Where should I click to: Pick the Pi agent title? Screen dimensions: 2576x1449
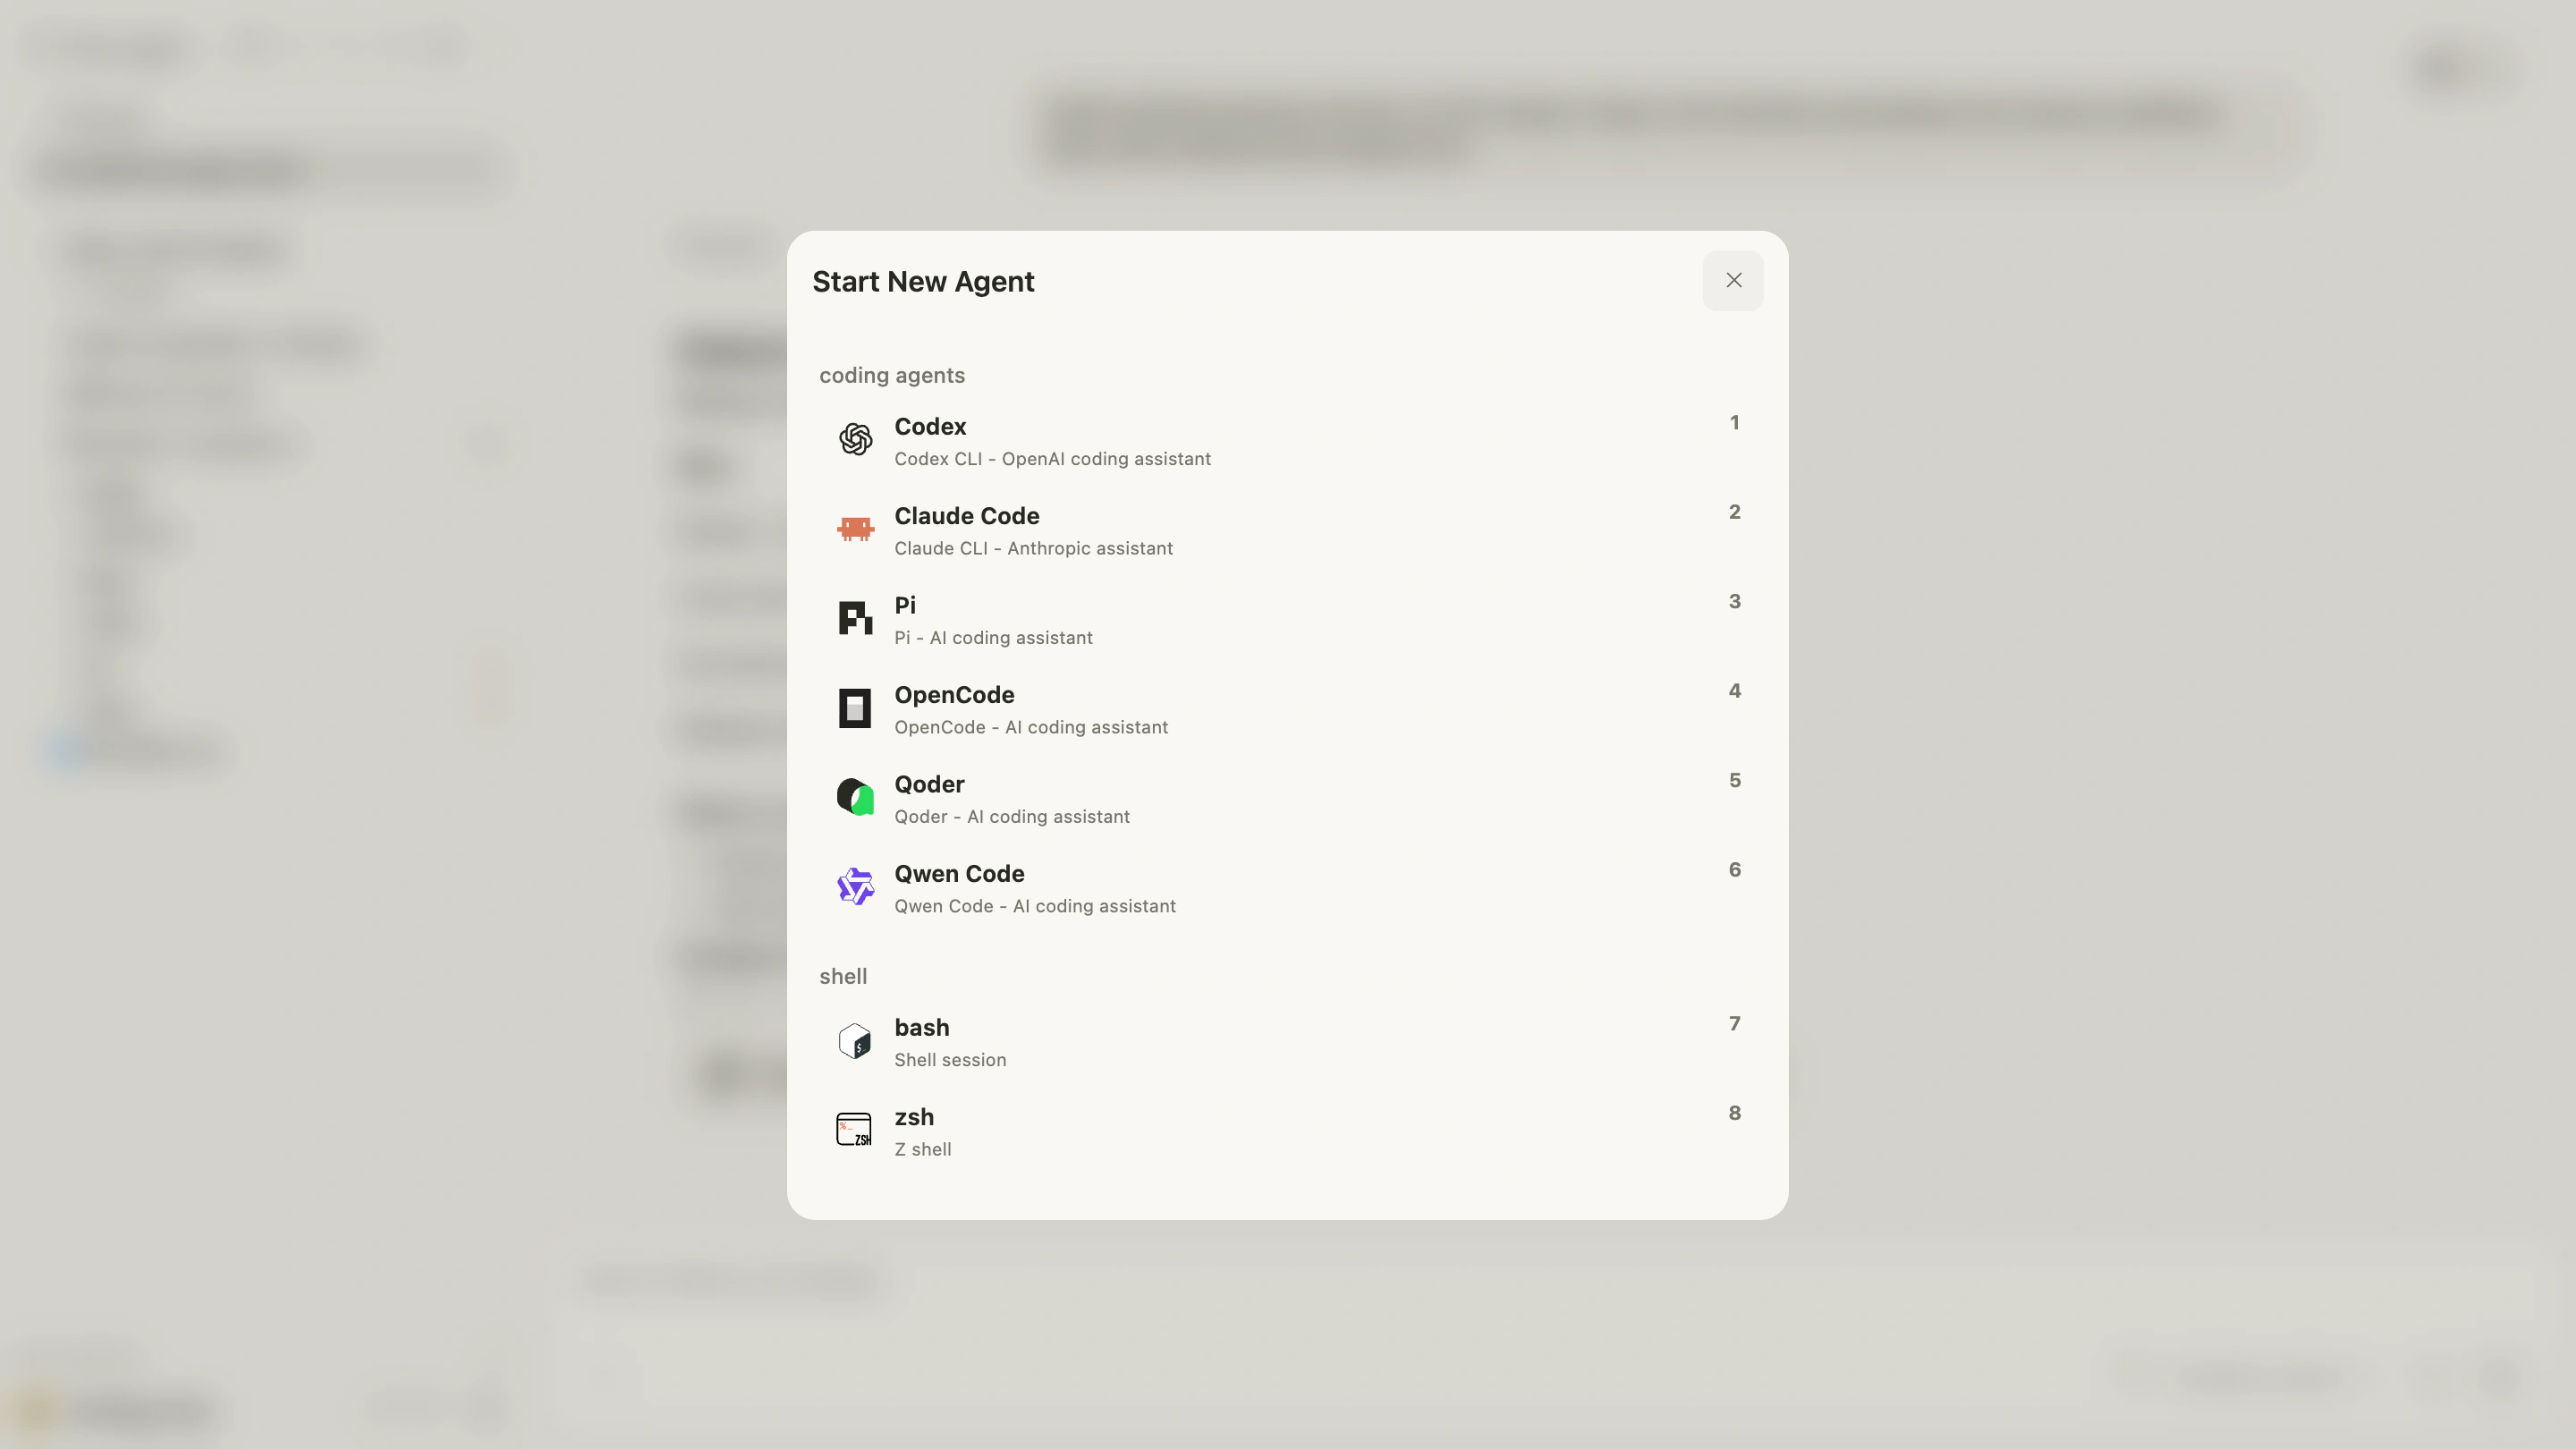click(x=905, y=606)
